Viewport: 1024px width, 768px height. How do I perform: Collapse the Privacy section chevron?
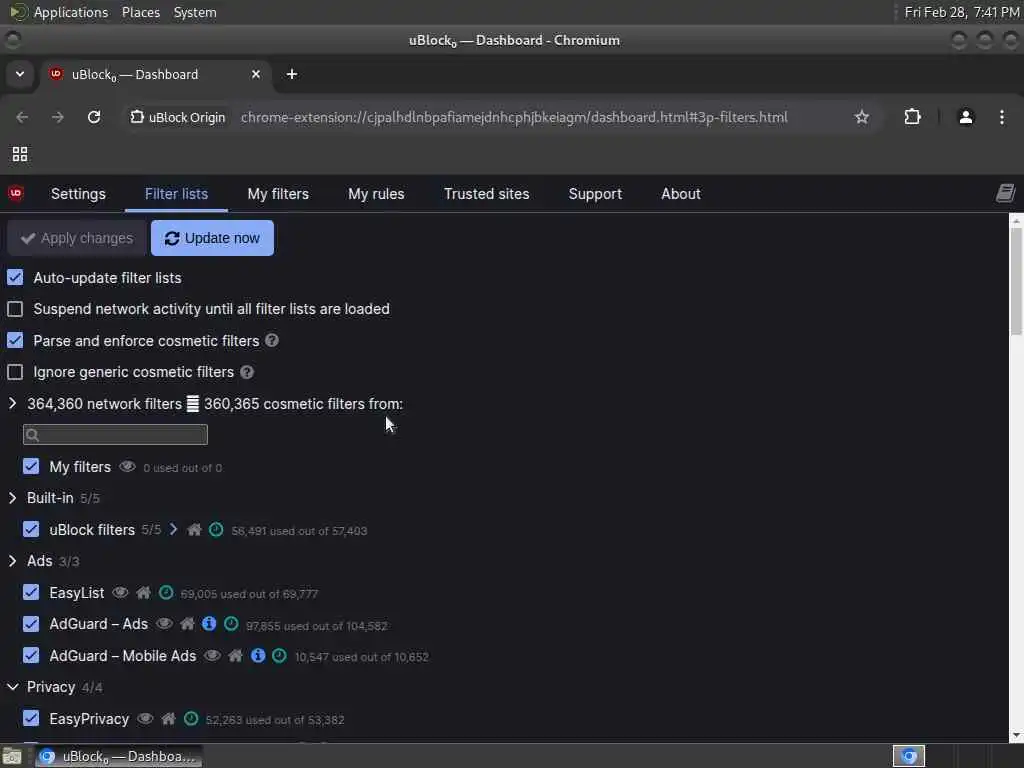coord(12,687)
